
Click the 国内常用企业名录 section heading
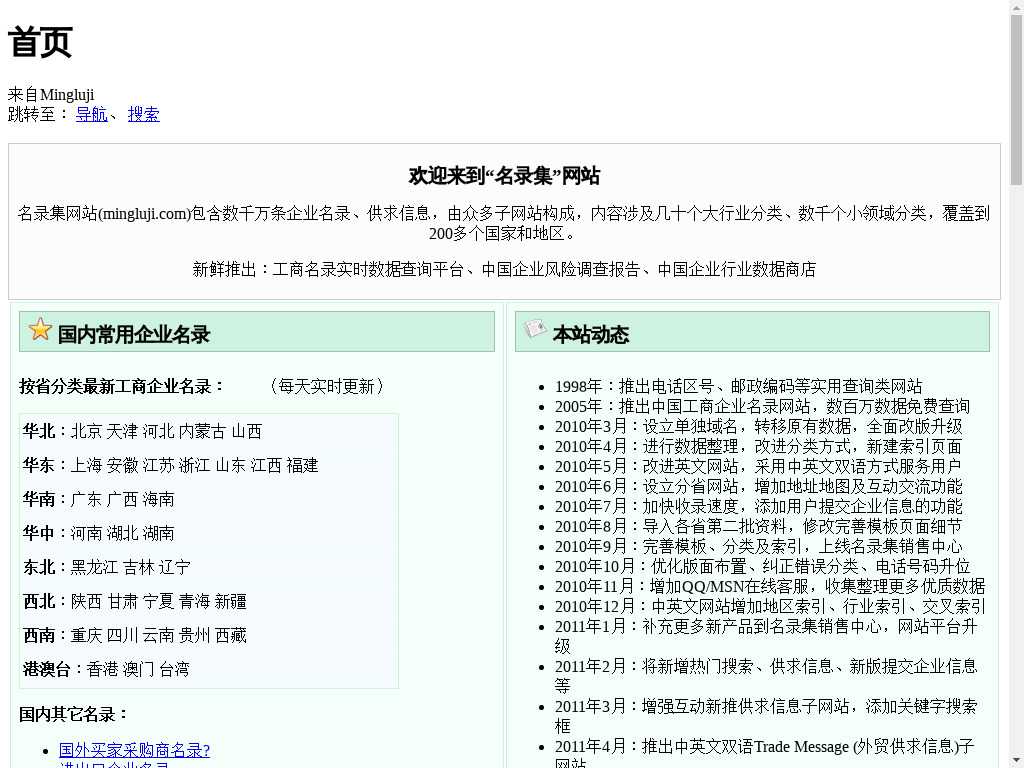pos(134,334)
